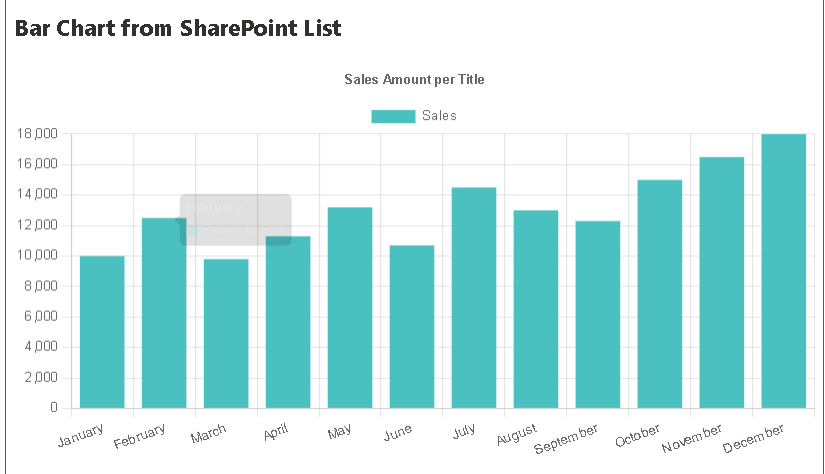Image resolution: width=825 pixels, height=474 pixels.
Task: Click the April sales bar
Action: (288, 322)
